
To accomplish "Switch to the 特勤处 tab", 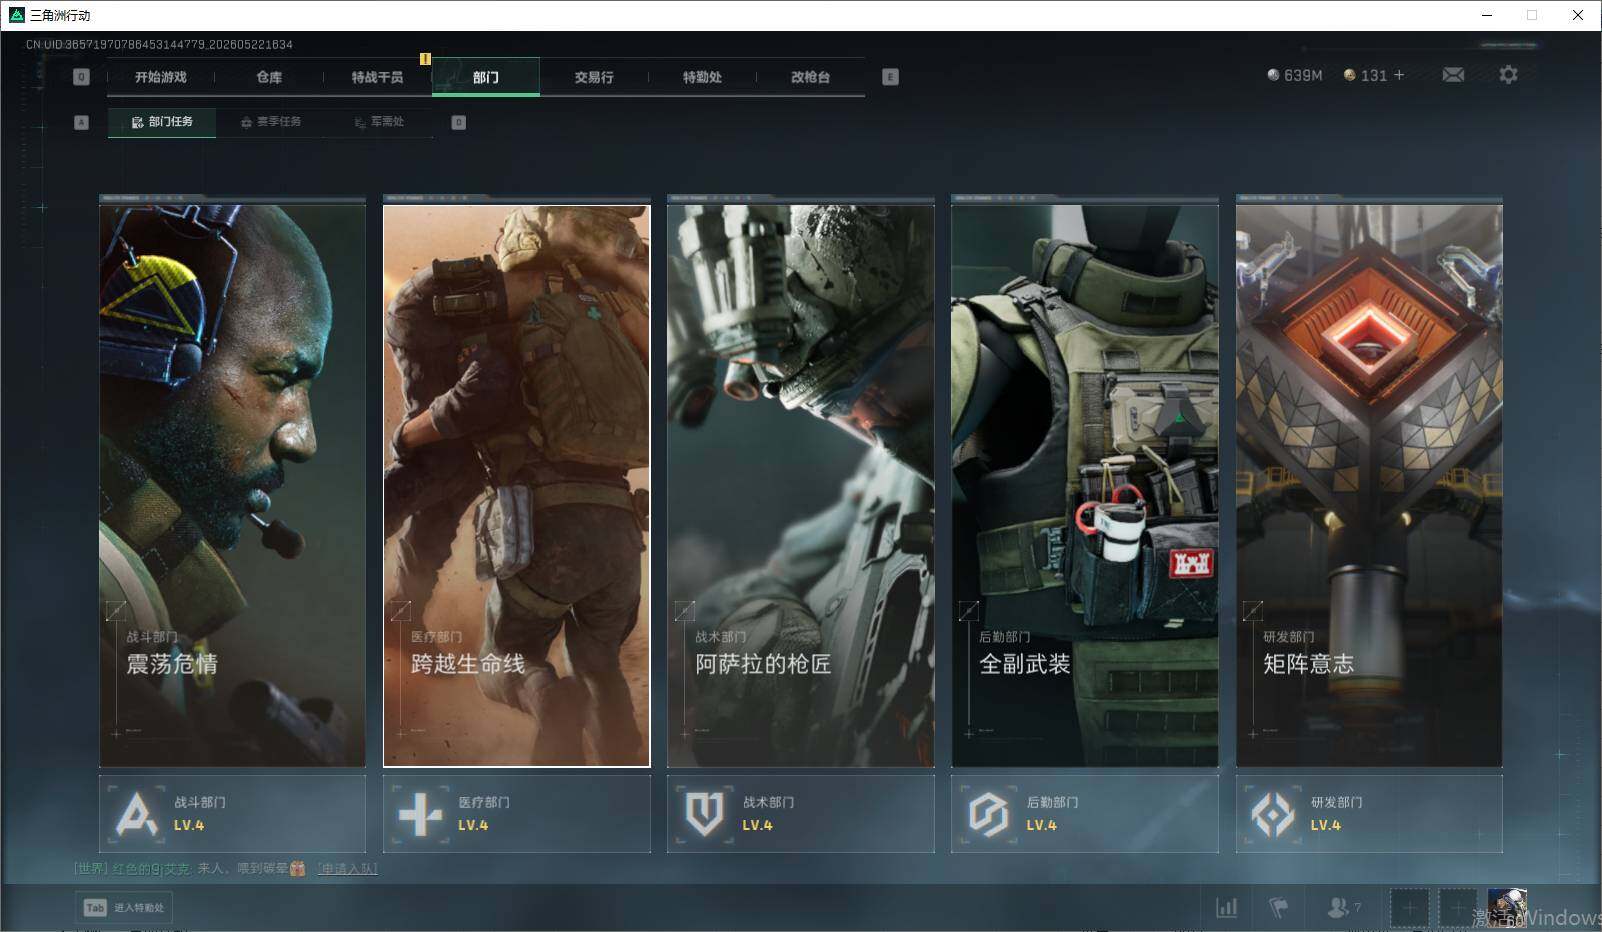I will tap(702, 77).
